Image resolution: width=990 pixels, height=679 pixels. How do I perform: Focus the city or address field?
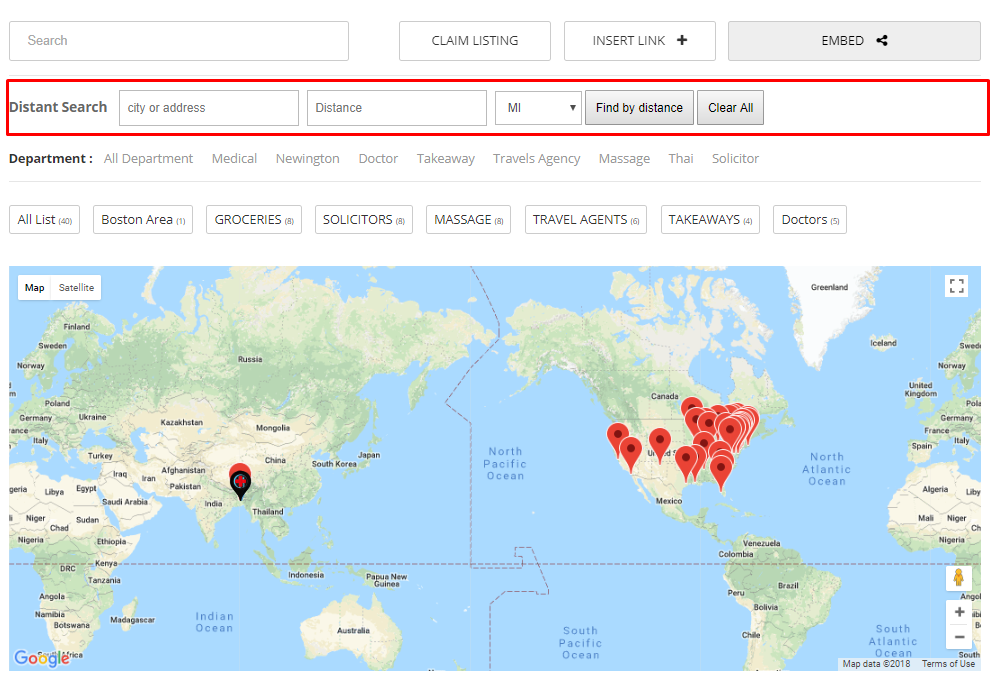pyautogui.click(x=209, y=108)
